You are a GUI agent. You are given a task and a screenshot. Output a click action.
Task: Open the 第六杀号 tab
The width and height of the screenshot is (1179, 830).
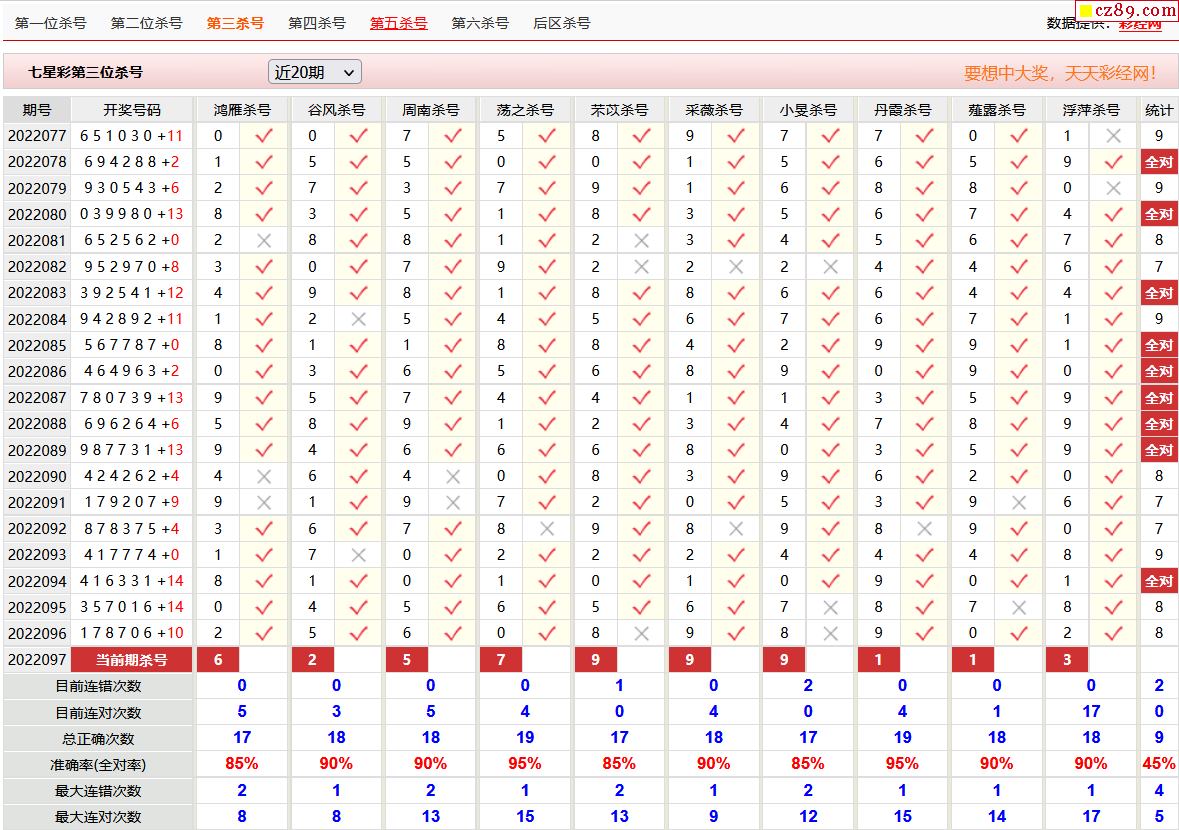[480, 23]
